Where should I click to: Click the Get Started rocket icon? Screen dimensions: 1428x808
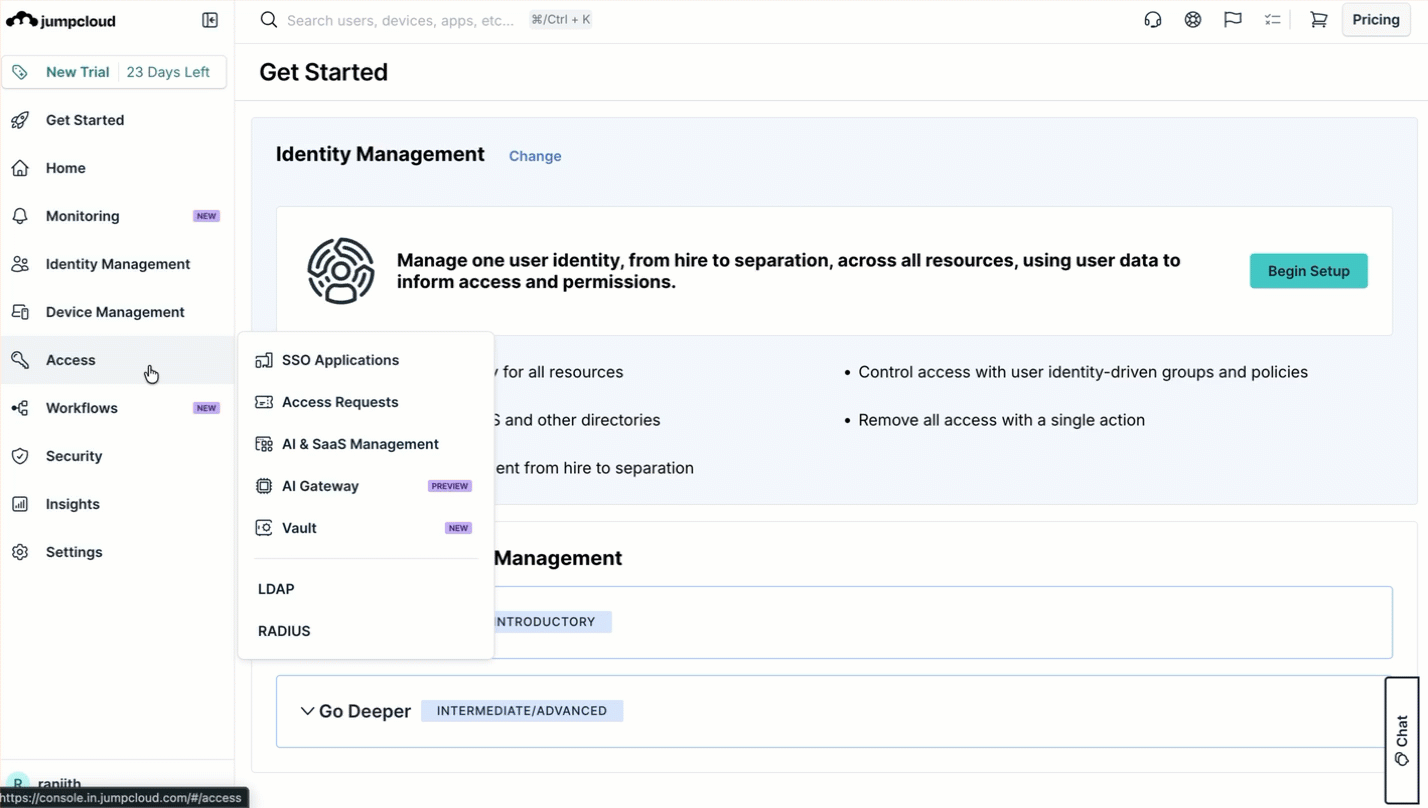(20, 120)
